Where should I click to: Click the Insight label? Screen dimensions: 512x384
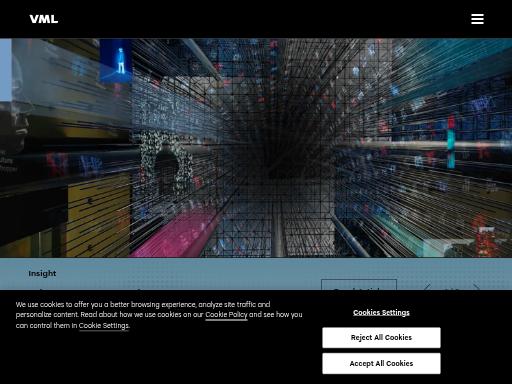coord(42,273)
